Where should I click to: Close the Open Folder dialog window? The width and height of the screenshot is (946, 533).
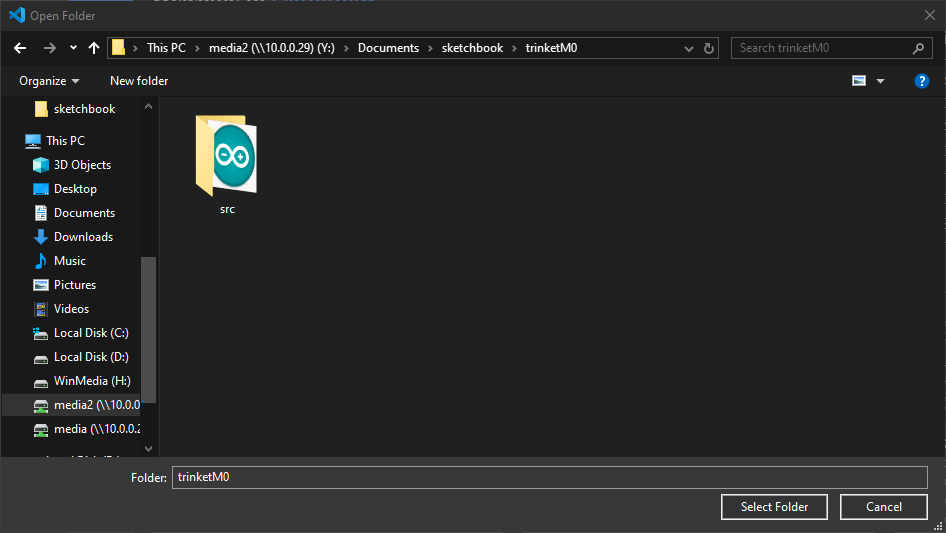pyautogui.click(x=930, y=15)
